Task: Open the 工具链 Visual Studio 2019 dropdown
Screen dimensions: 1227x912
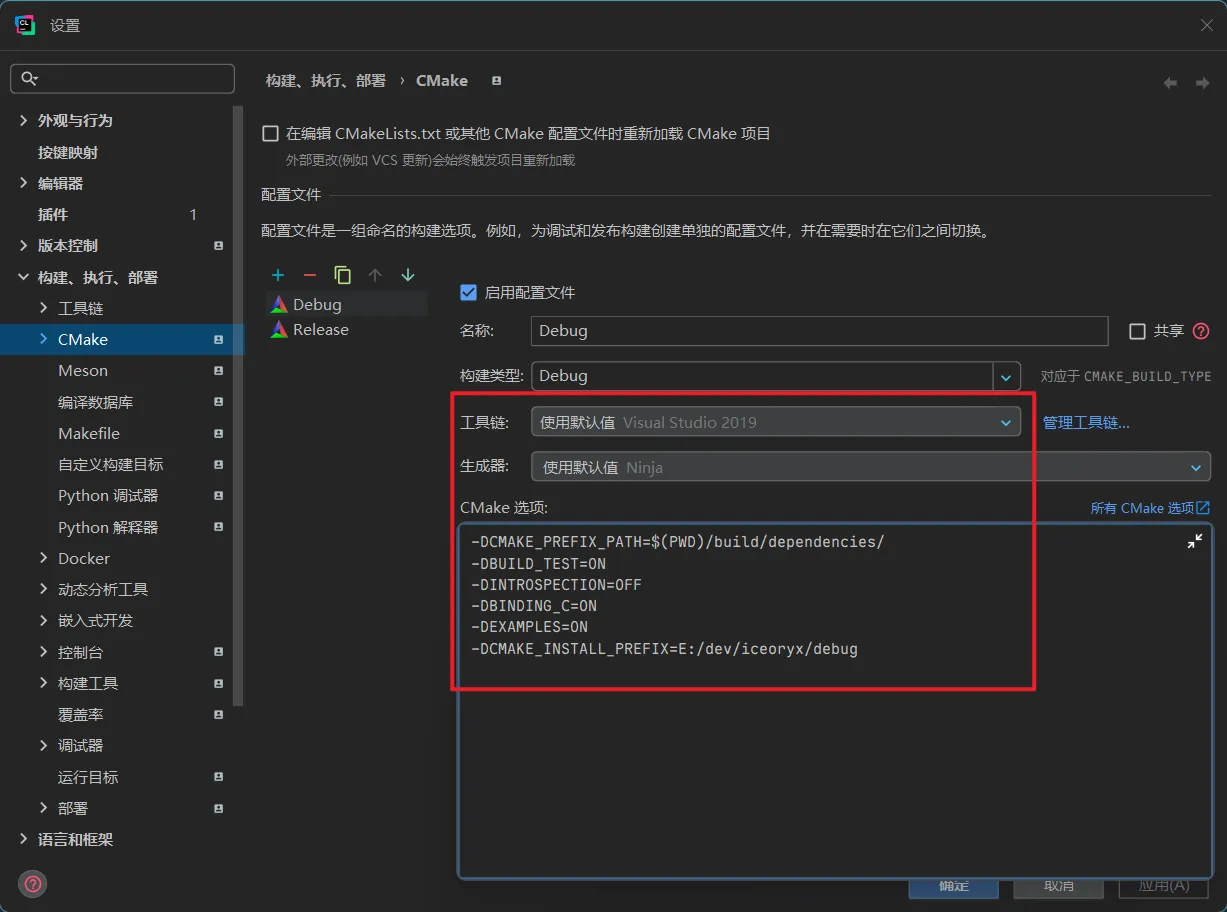Action: (x=776, y=422)
